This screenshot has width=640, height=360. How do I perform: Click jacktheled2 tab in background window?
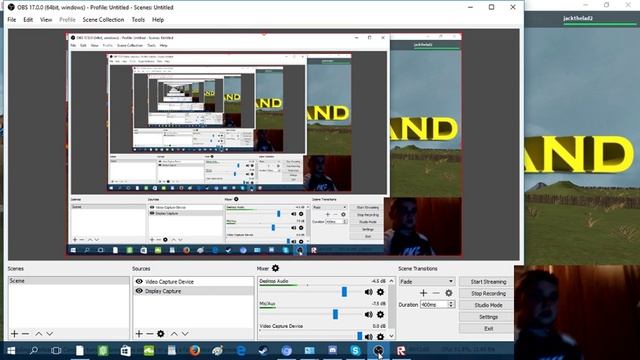click(x=578, y=18)
